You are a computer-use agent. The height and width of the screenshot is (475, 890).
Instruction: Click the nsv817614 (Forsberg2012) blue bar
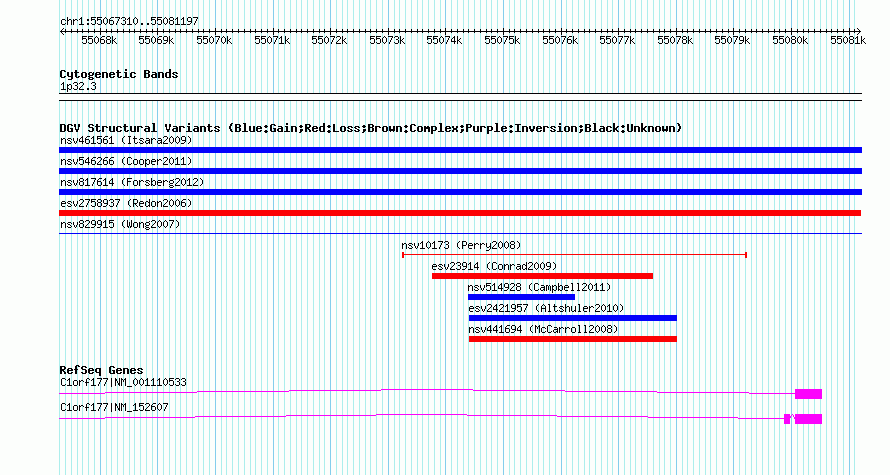pos(460,192)
